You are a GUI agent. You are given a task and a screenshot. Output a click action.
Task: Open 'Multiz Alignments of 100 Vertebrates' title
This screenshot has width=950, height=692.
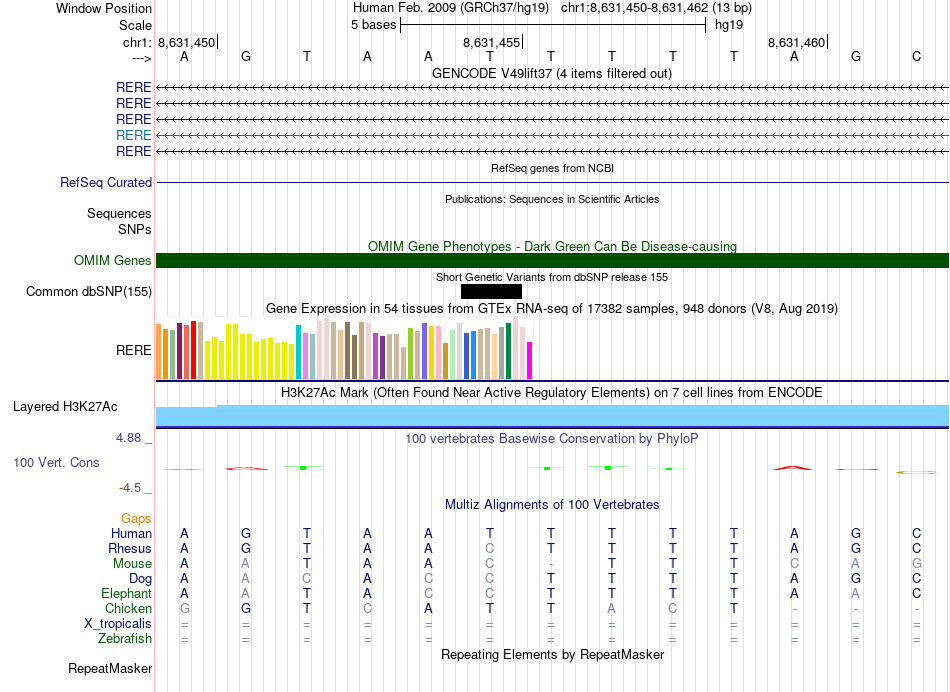552,504
